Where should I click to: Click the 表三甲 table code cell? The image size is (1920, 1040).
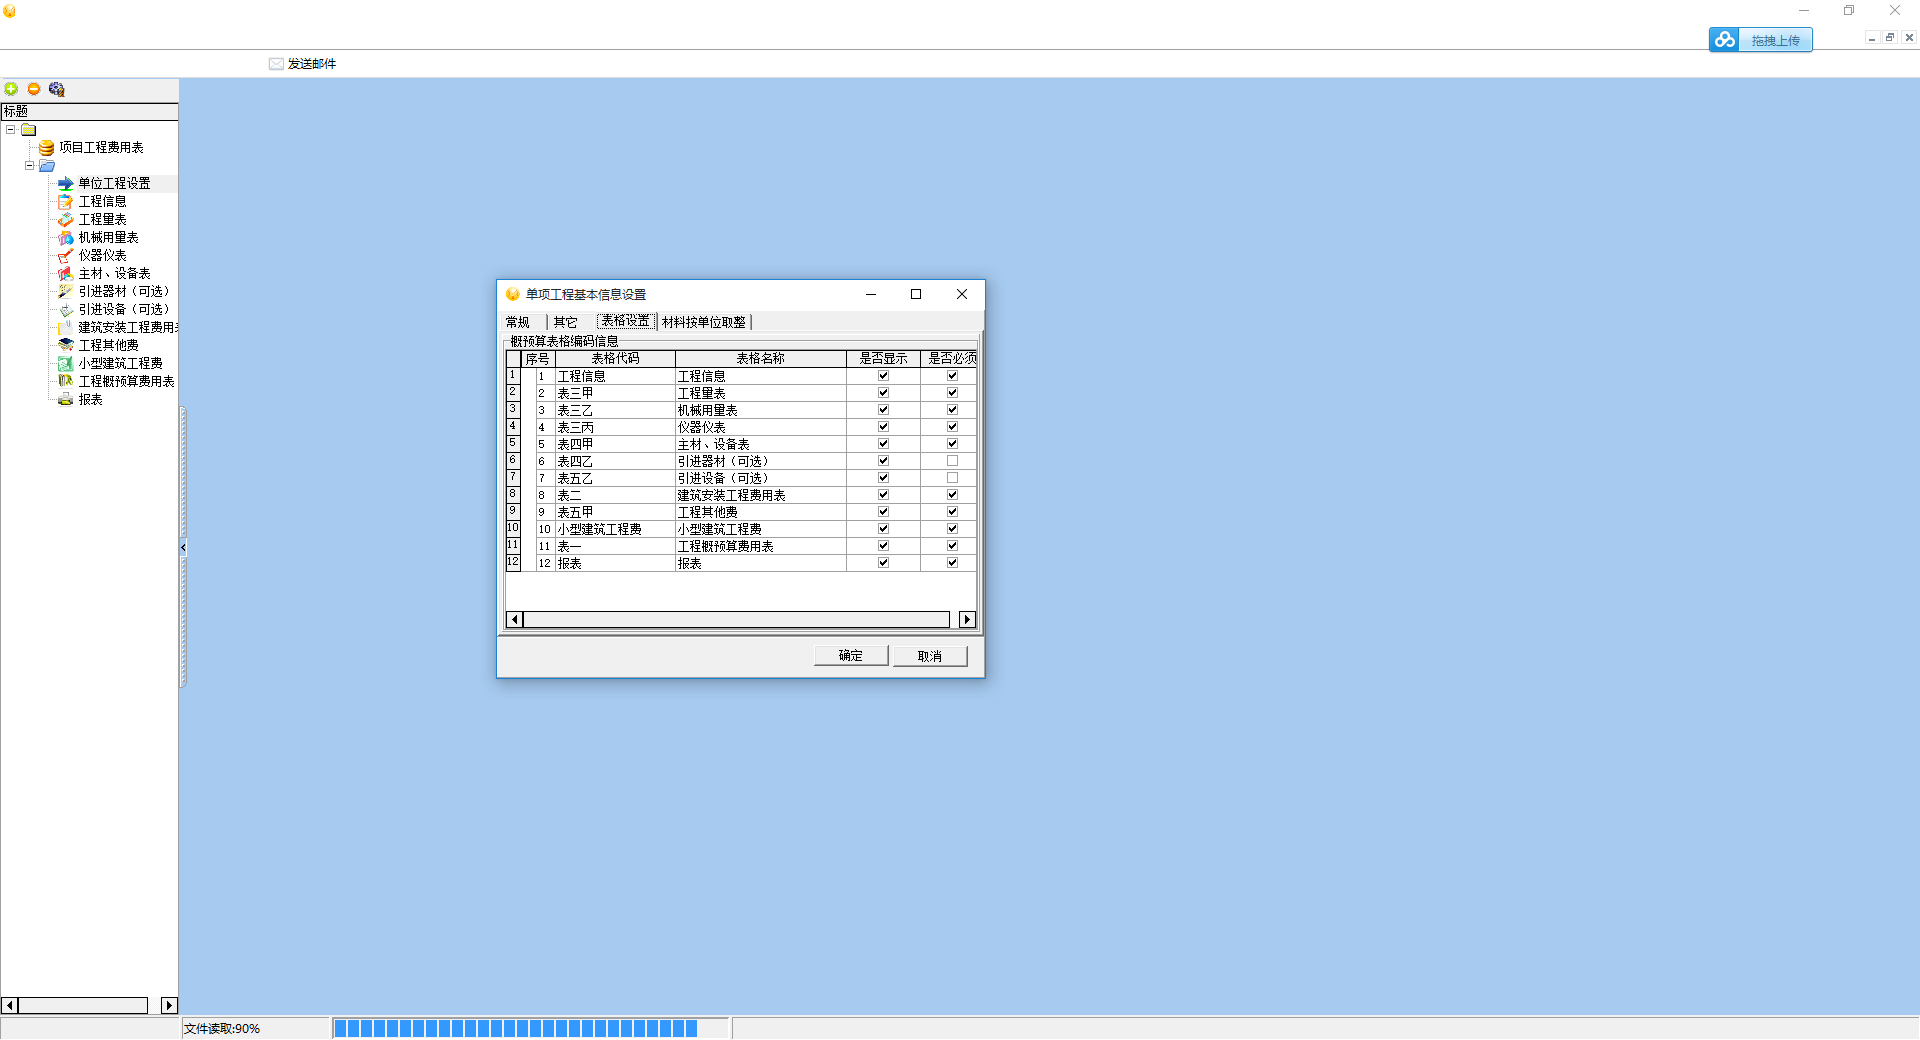click(x=615, y=394)
